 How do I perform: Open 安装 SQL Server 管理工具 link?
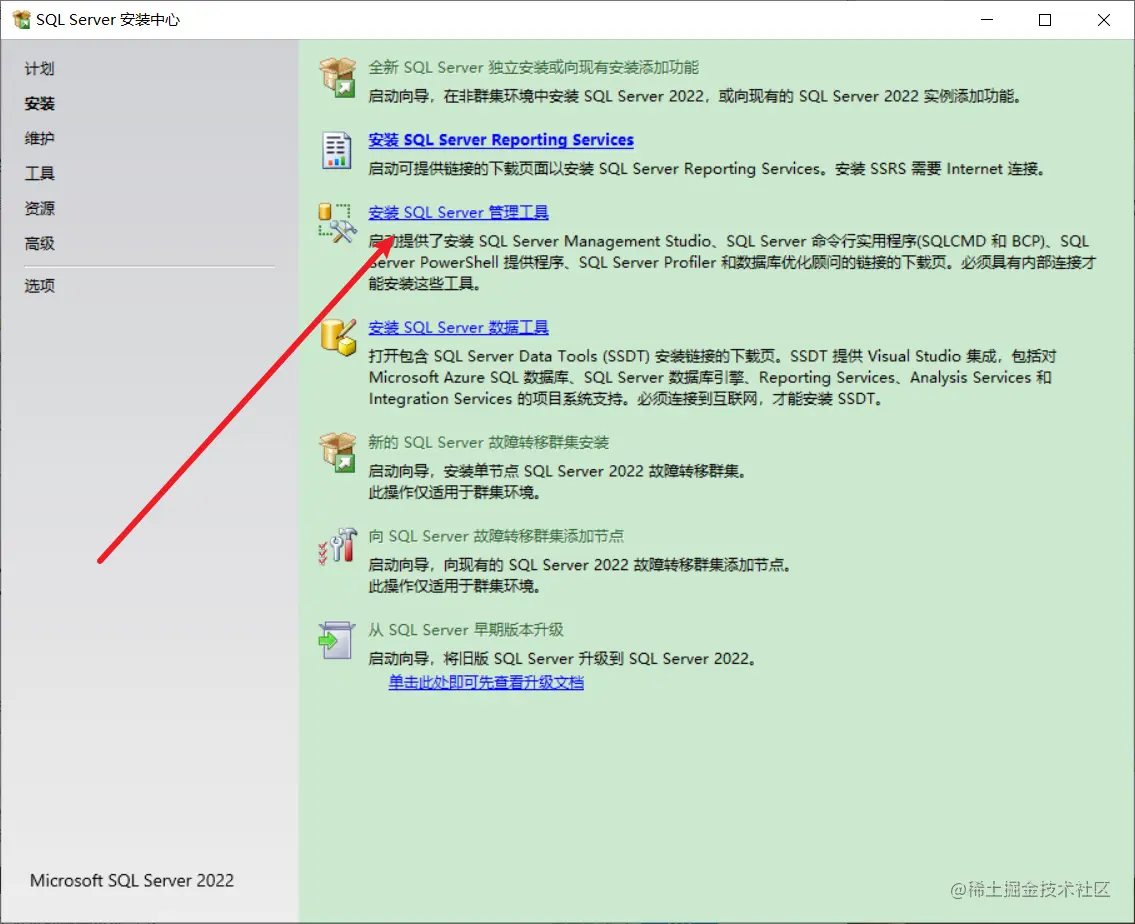[x=458, y=212]
